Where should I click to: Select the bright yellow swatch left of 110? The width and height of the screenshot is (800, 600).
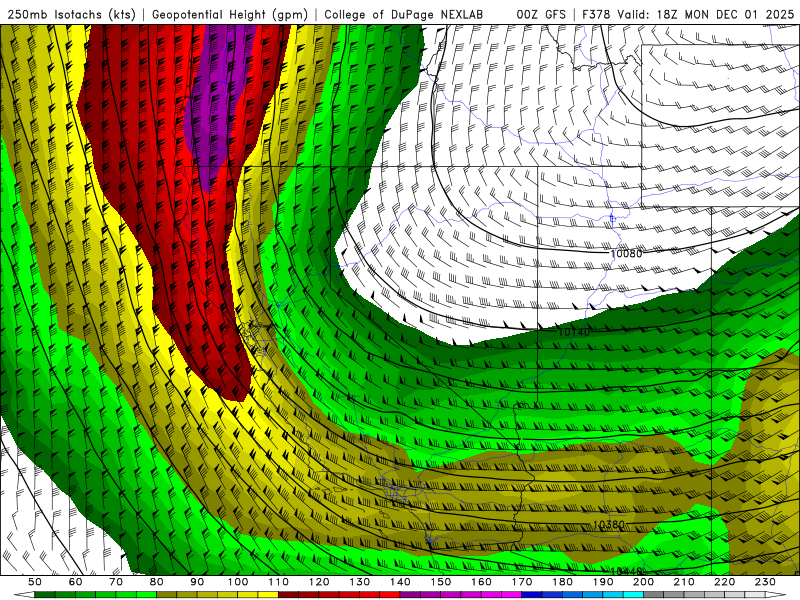click(268, 595)
